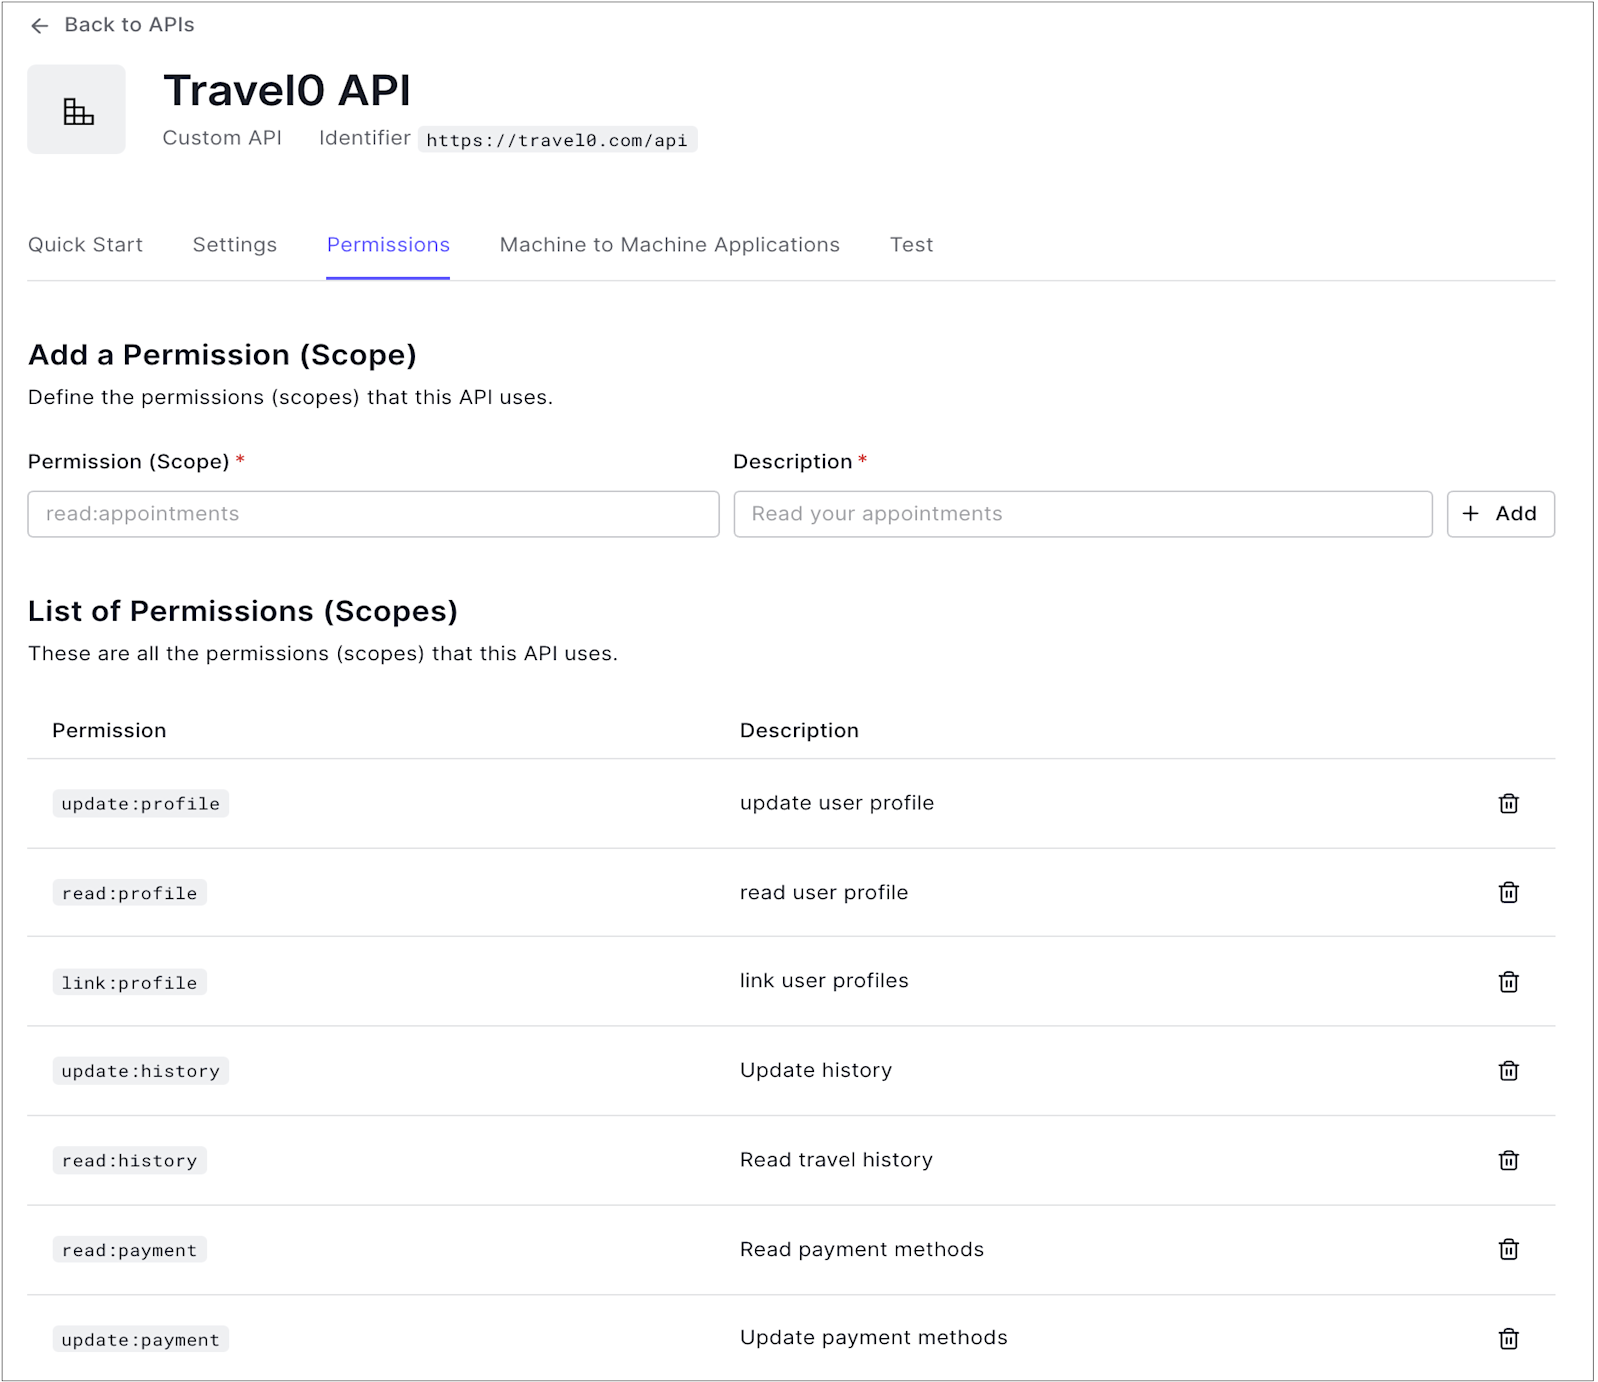
Task: Click the read:profile scope tag
Action: point(130,893)
